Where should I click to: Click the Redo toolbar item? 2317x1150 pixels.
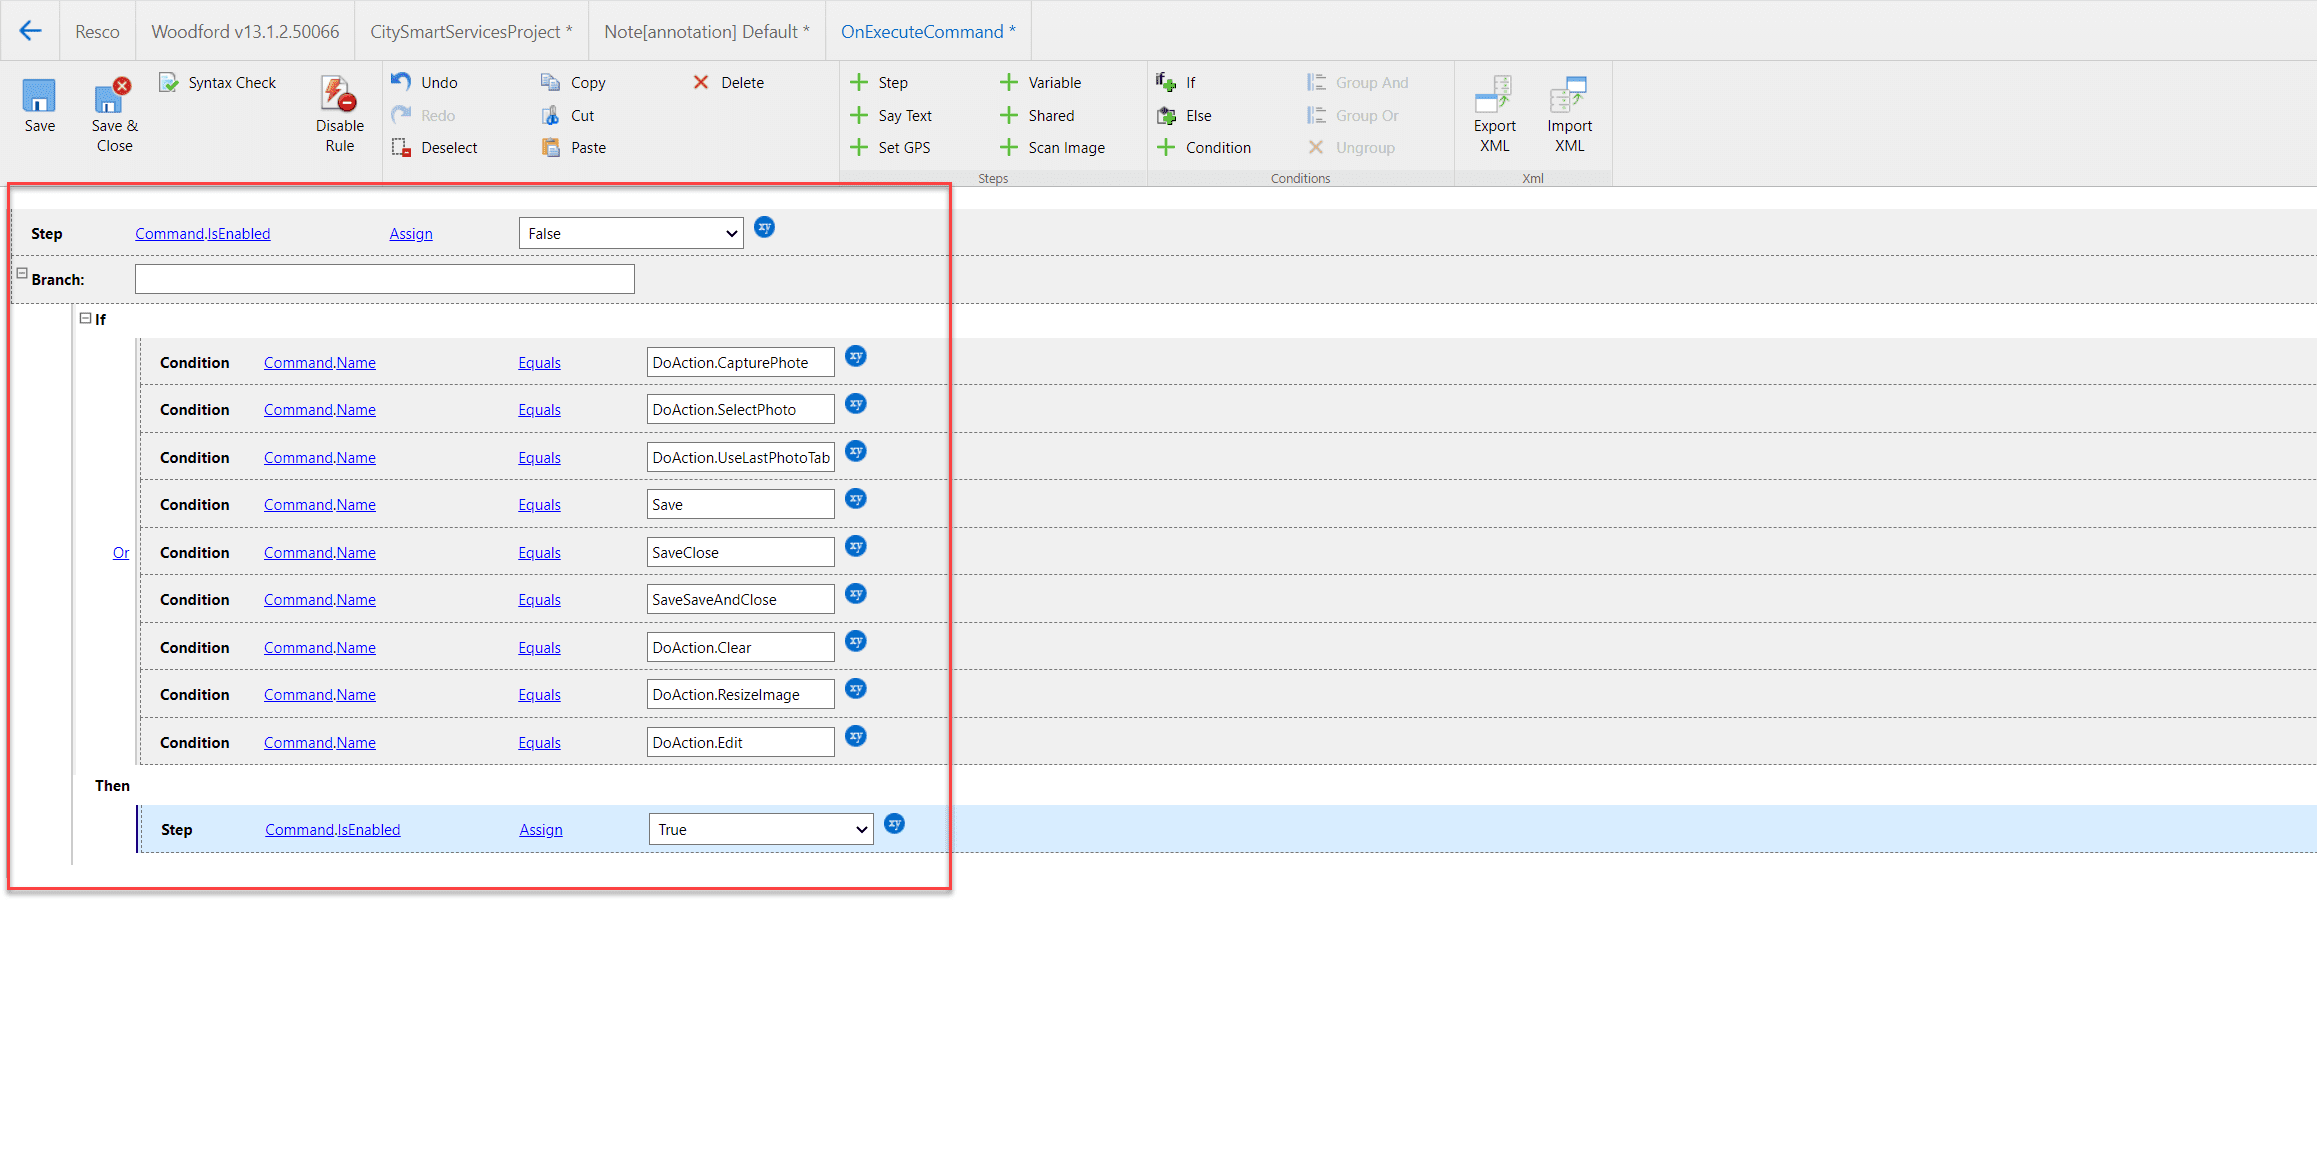pos(424,116)
